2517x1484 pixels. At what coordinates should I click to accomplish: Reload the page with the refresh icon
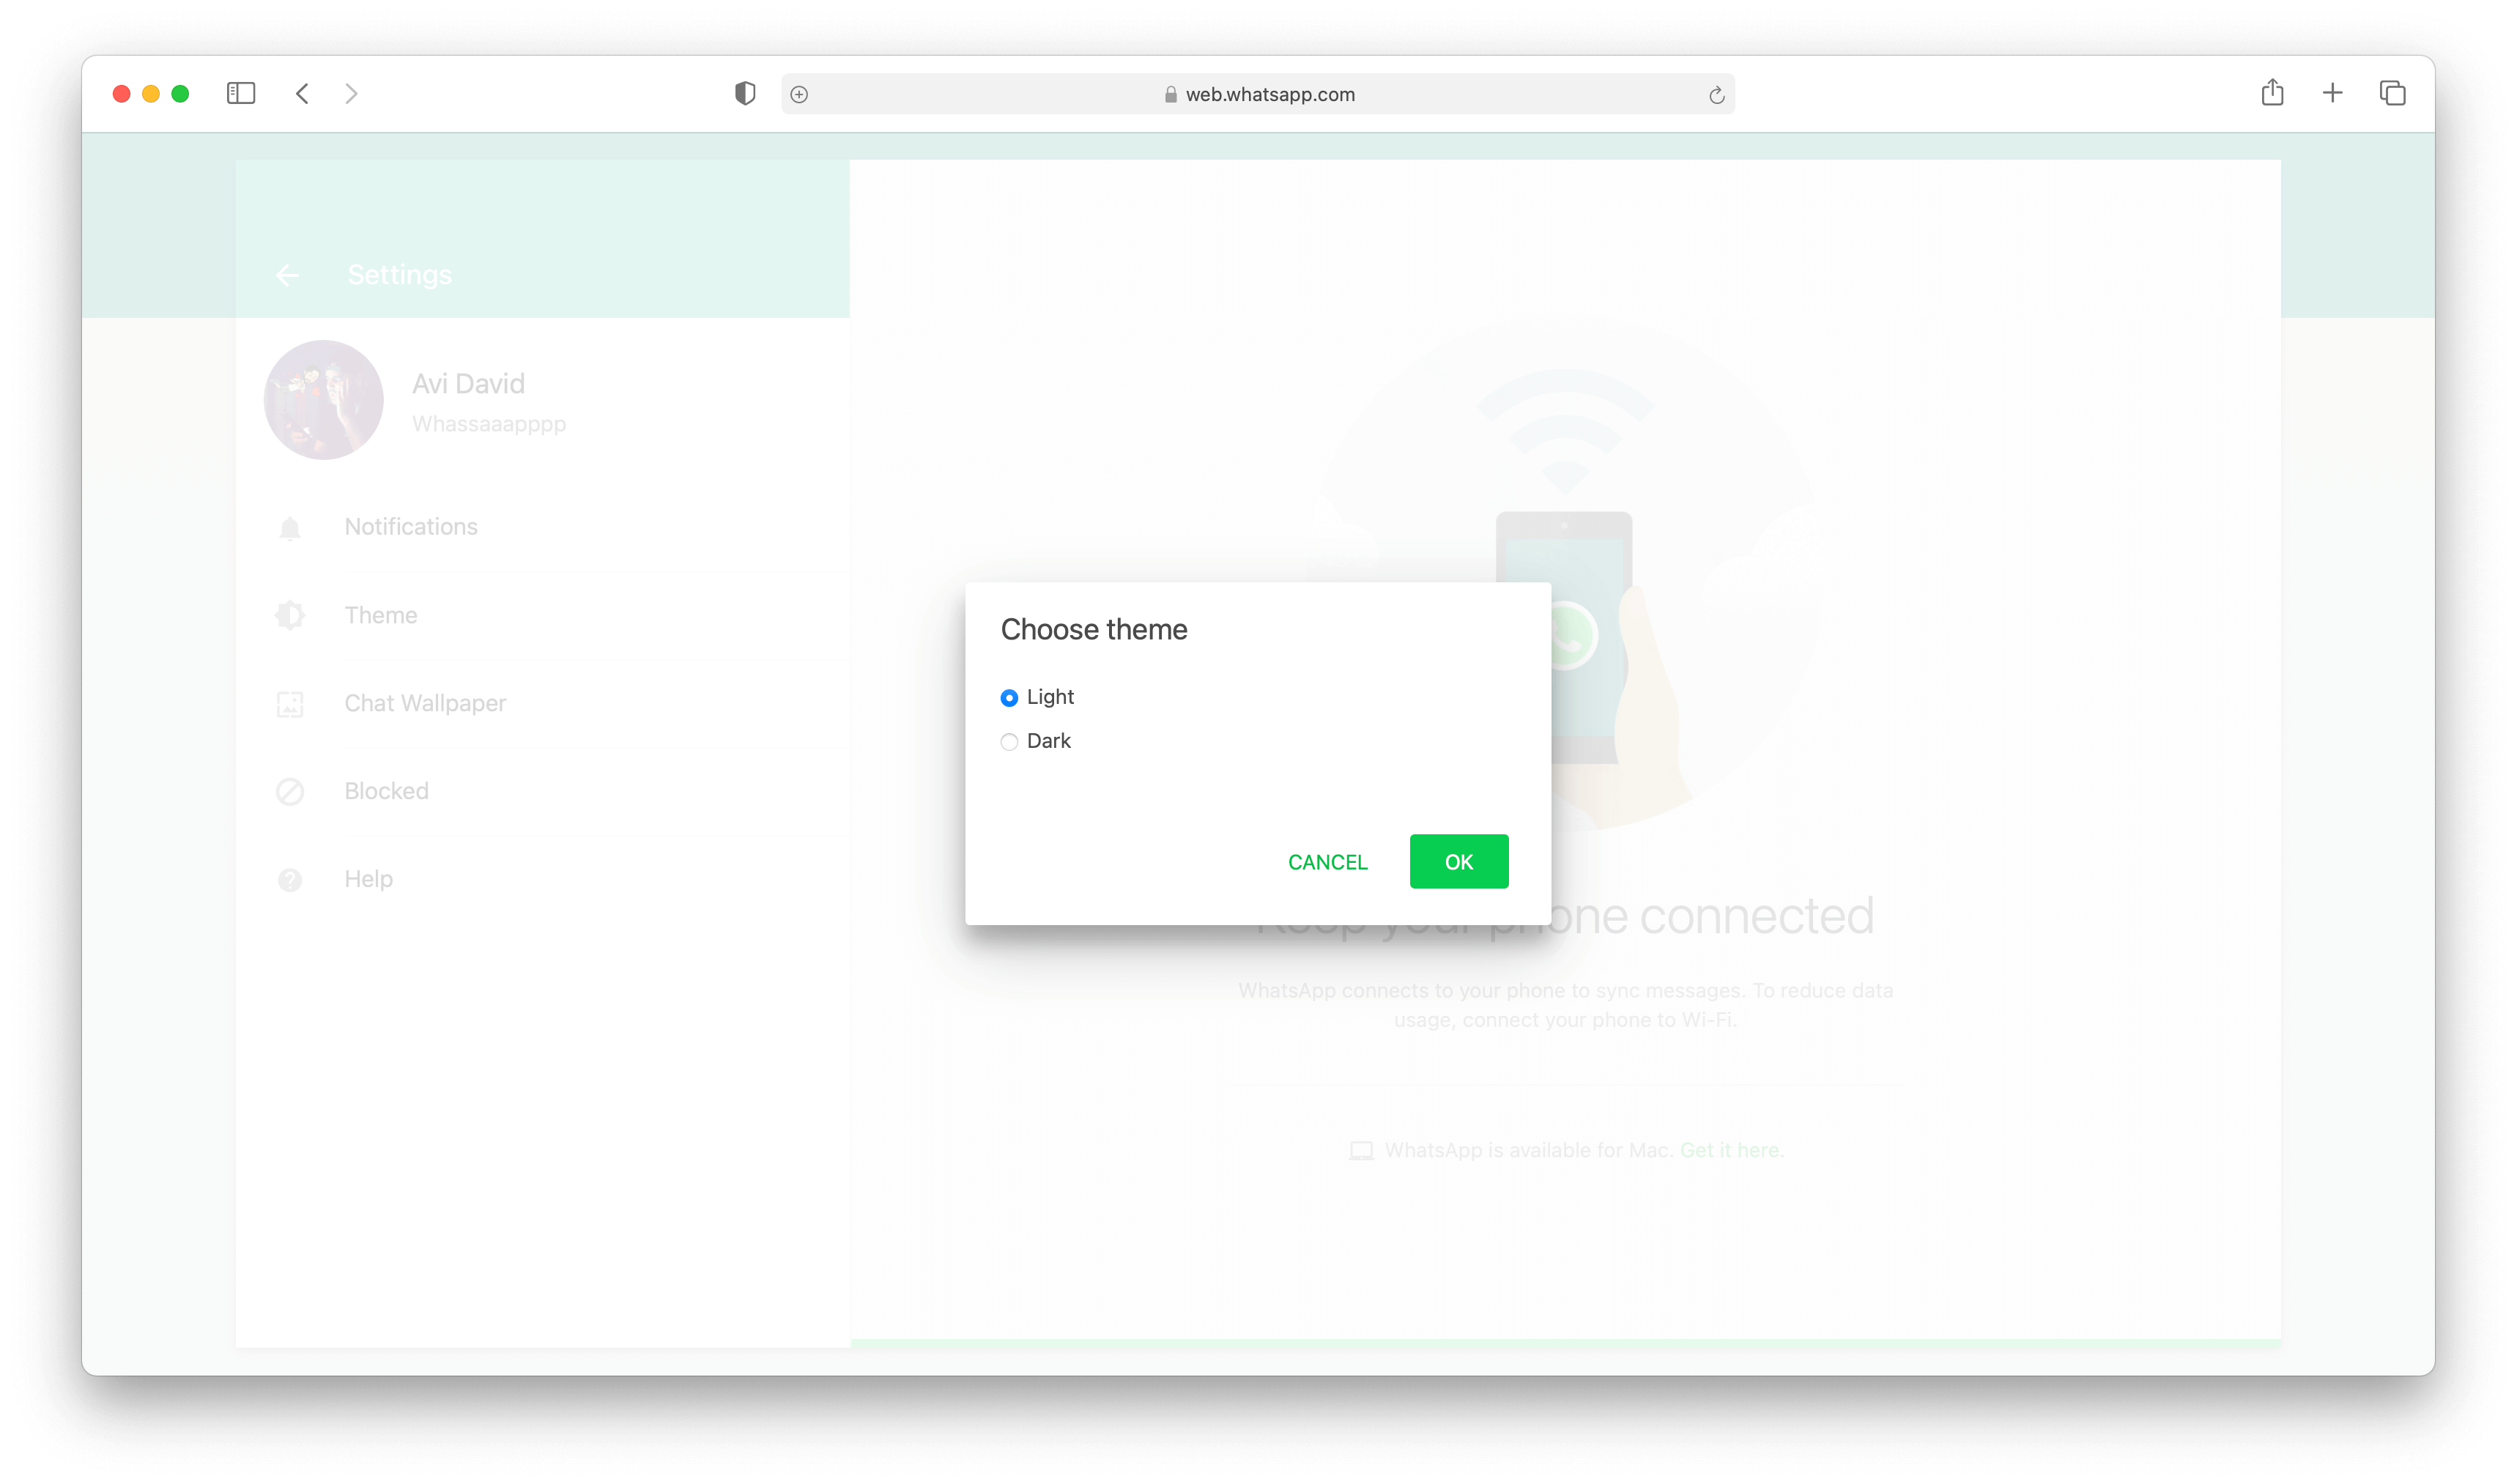point(1716,95)
